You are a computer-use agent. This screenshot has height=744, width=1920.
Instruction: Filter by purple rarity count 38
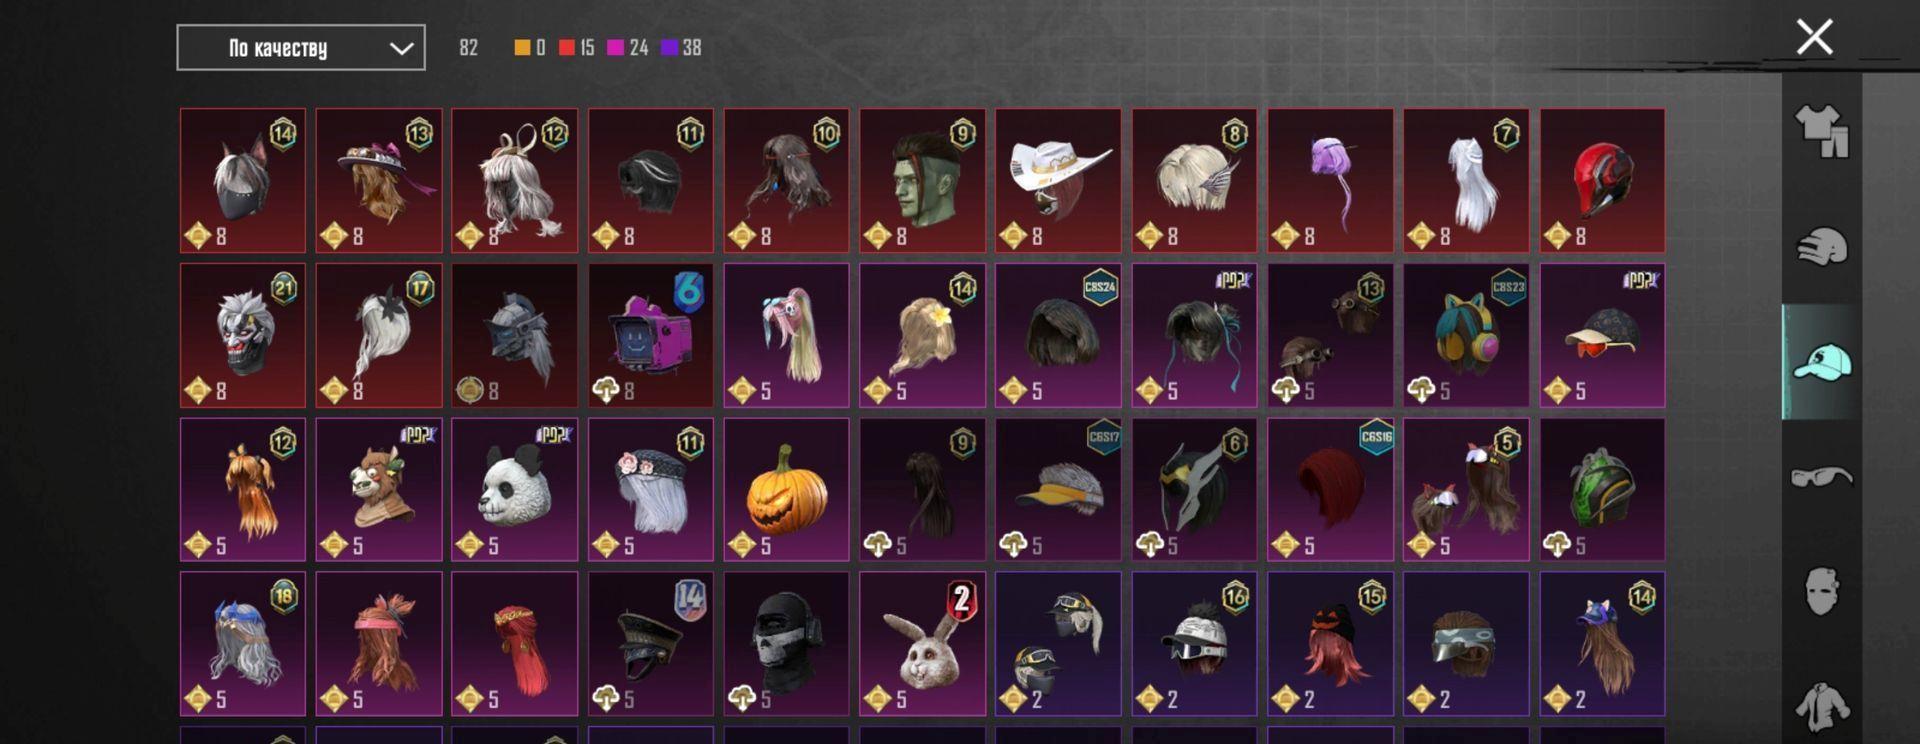pyautogui.click(x=681, y=47)
